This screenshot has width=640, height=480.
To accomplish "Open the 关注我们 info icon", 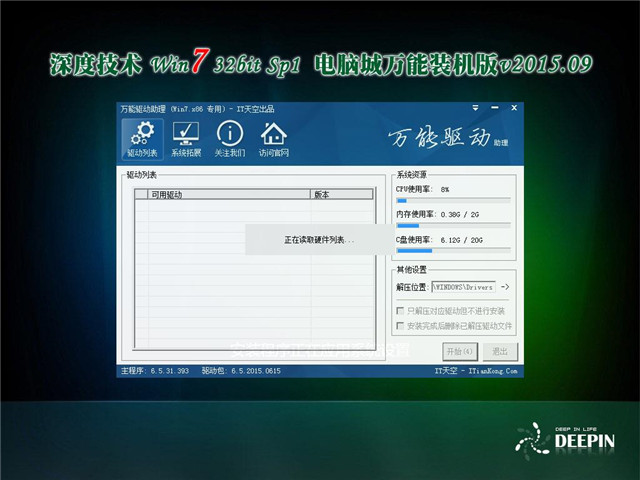I will click(x=230, y=140).
